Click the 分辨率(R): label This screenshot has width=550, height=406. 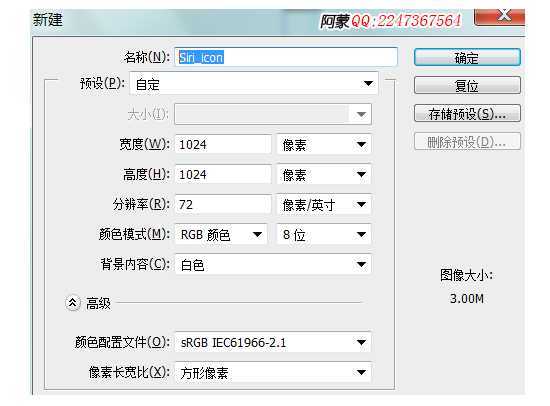click(x=141, y=204)
